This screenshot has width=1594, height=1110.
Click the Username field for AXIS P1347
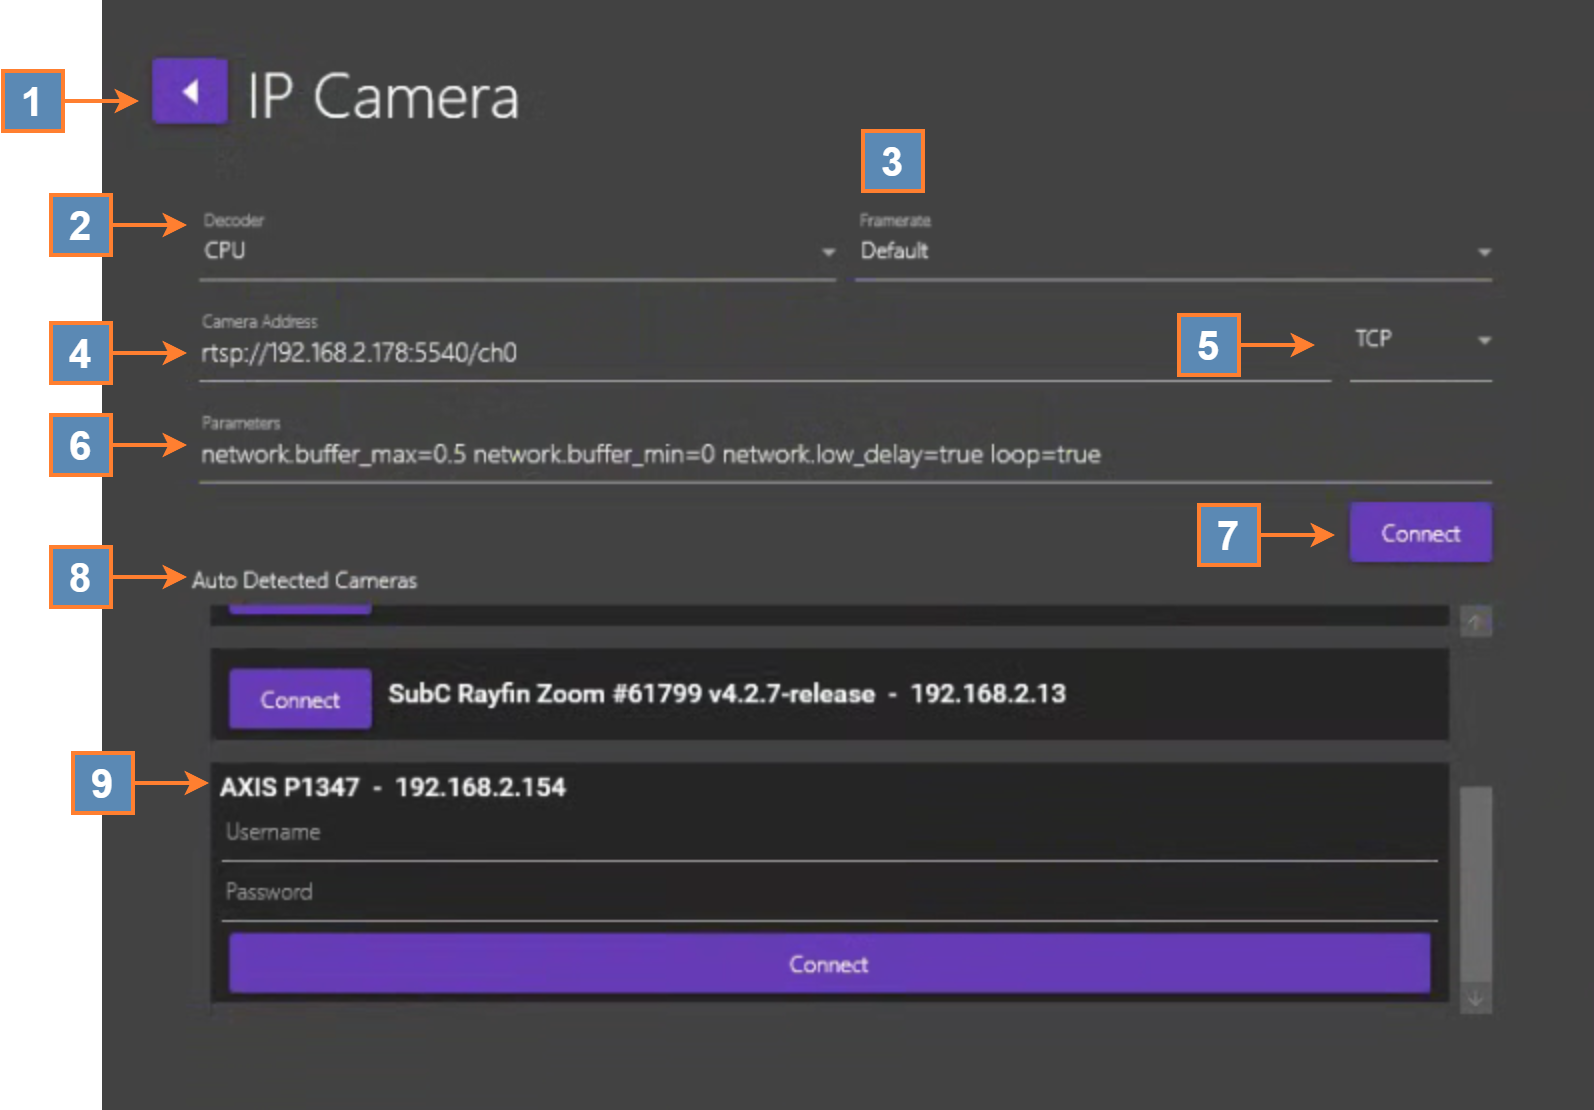pos(828,833)
